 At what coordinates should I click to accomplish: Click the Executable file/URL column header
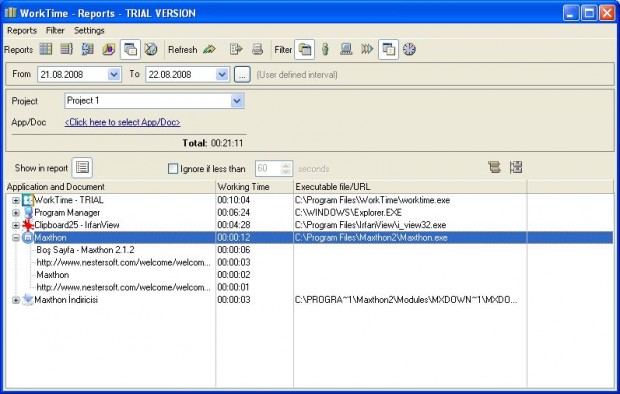410,187
